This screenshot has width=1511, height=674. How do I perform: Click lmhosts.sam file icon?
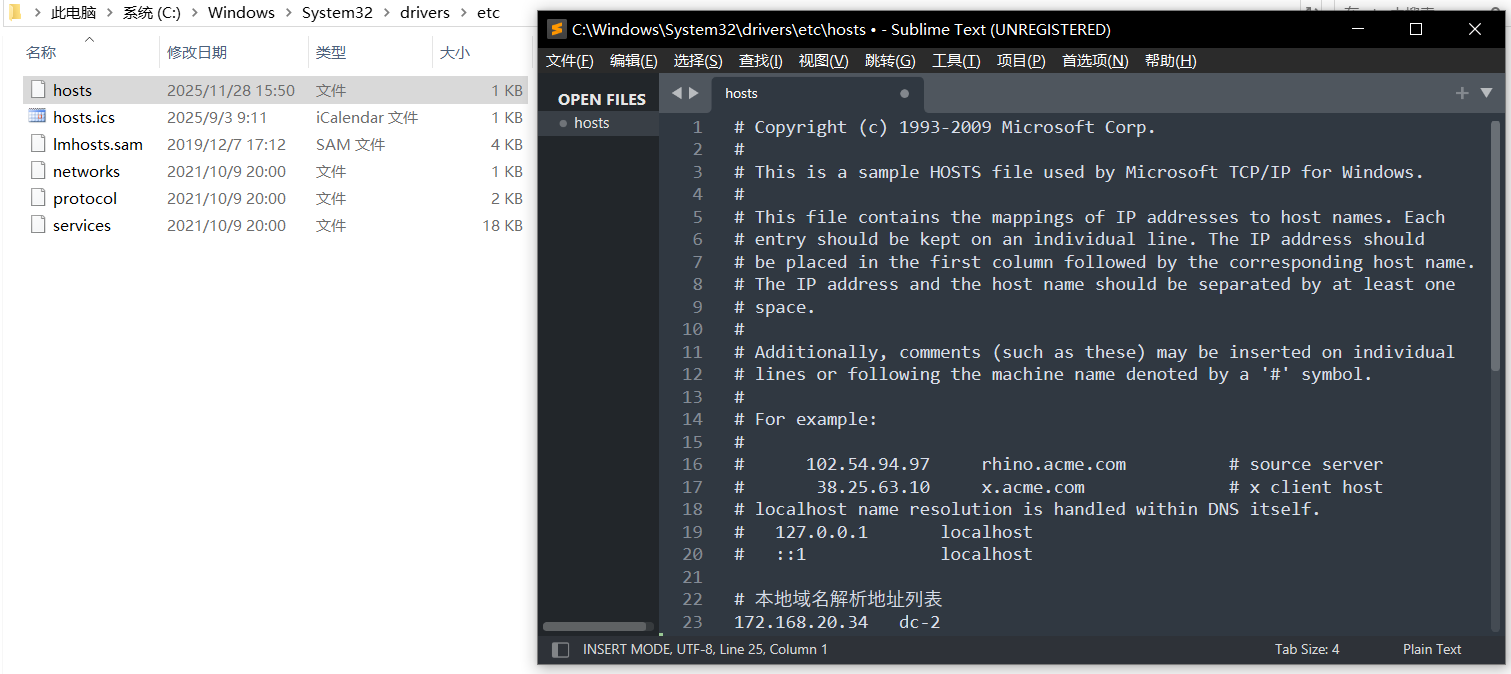coord(38,144)
